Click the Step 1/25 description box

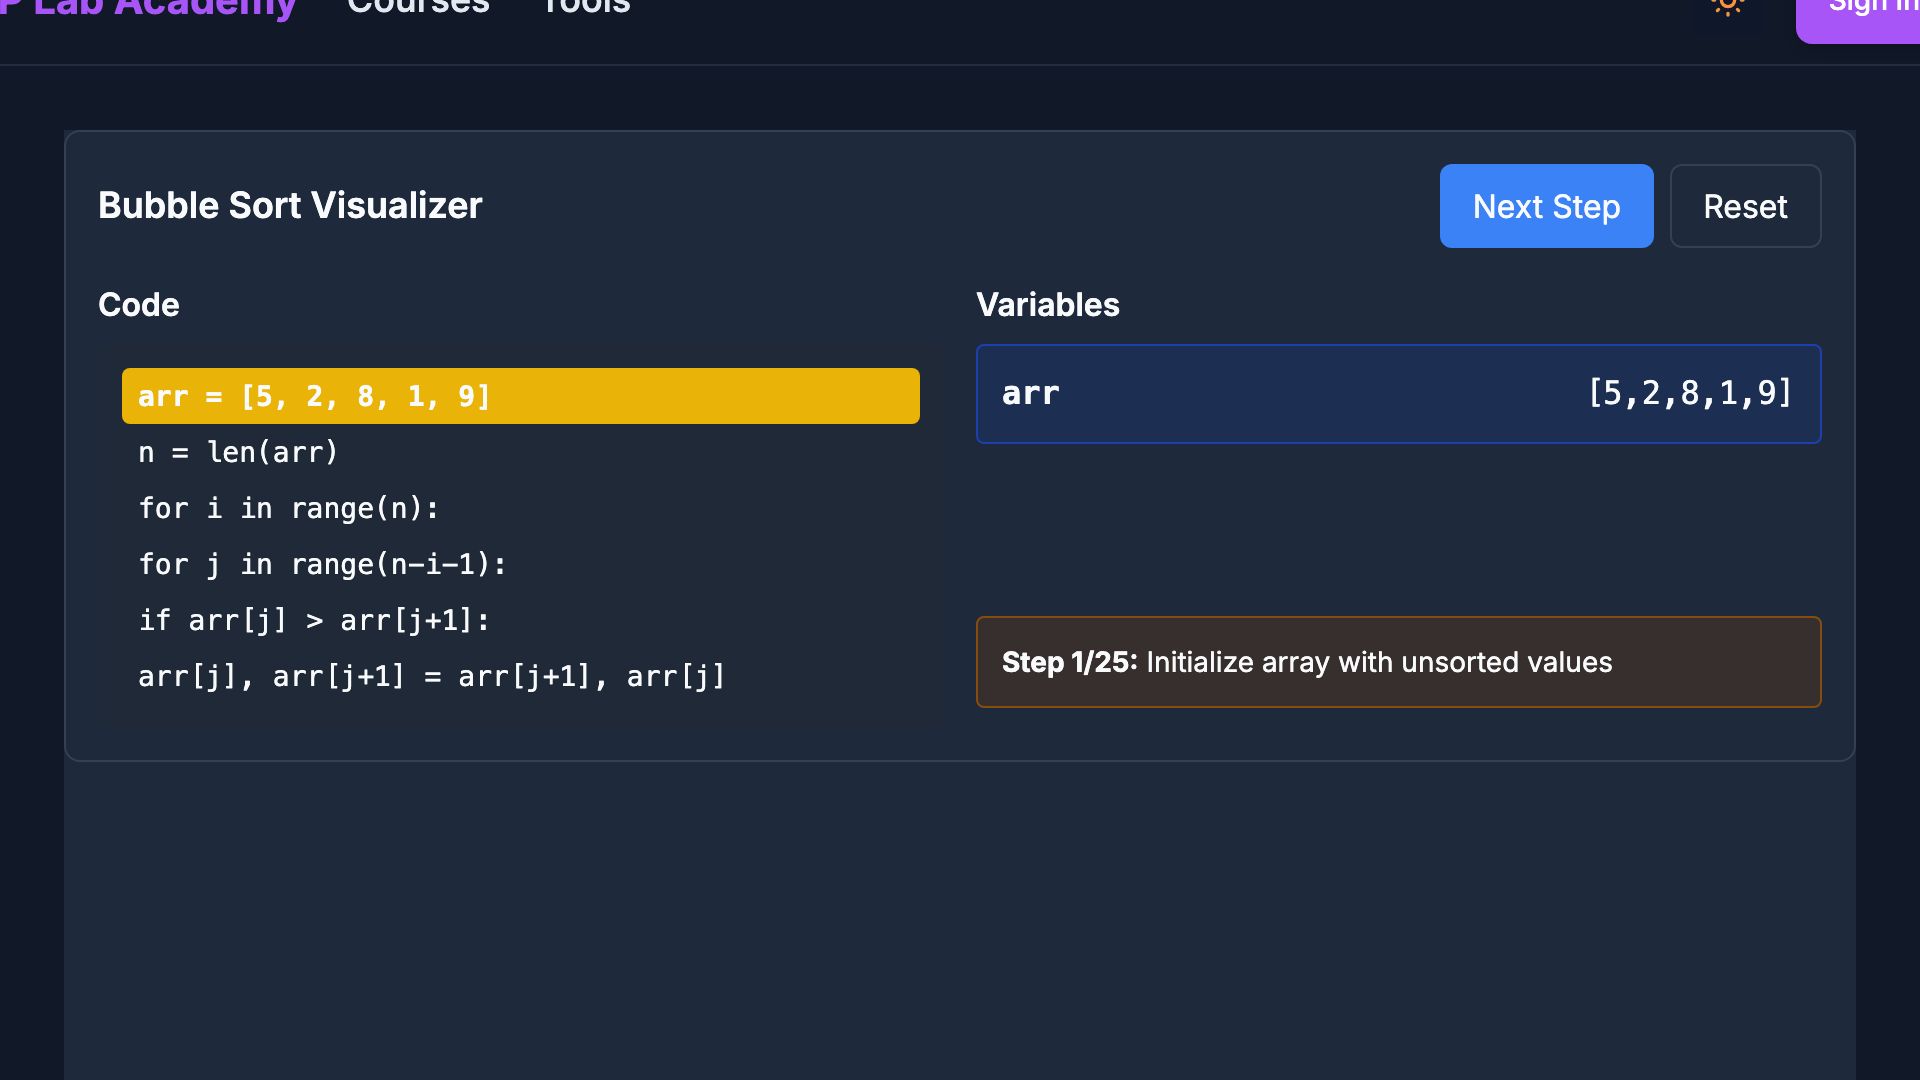pyautogui.click(x=1398, y=662)
